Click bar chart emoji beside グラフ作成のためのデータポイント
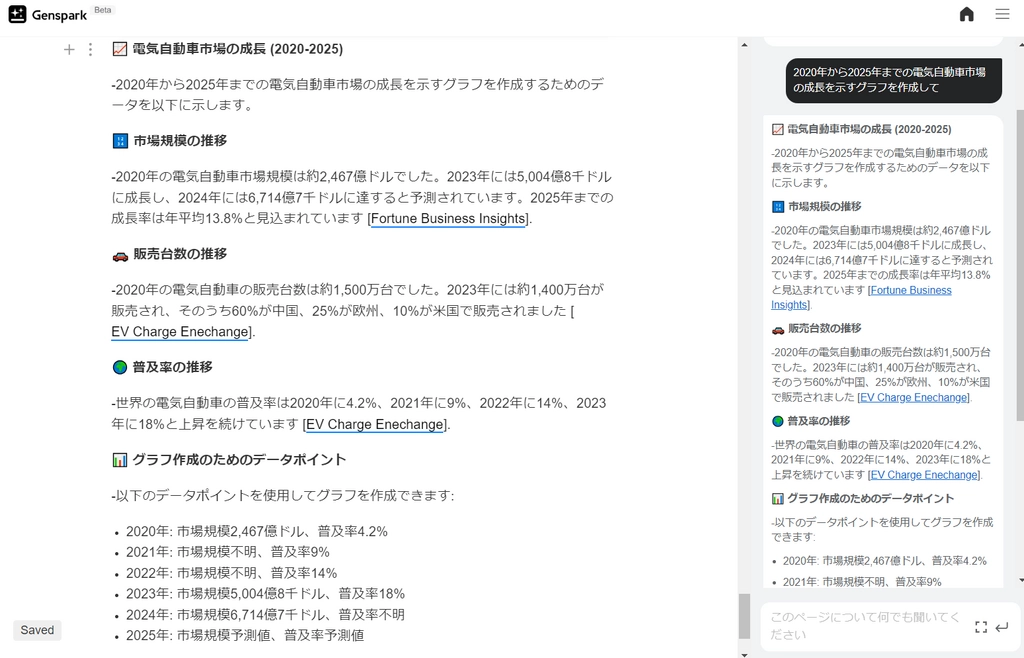Screen dimensions: 1024x658 [x=120, y=460]
